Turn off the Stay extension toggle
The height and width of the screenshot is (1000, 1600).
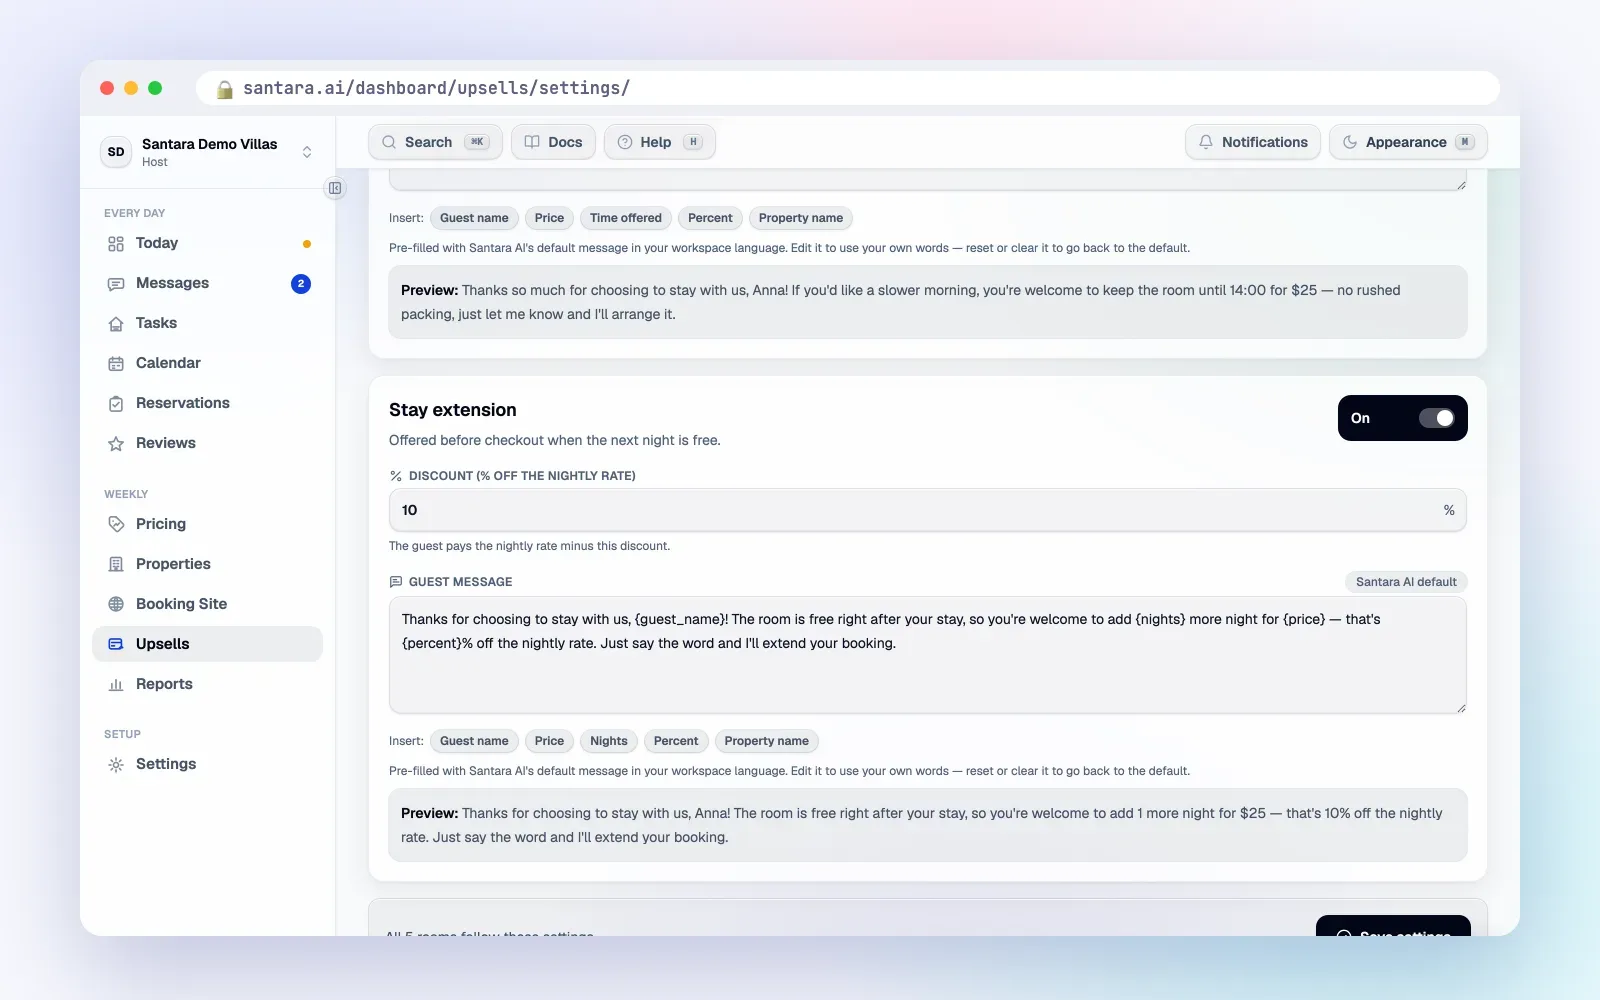pos(1437,418)
